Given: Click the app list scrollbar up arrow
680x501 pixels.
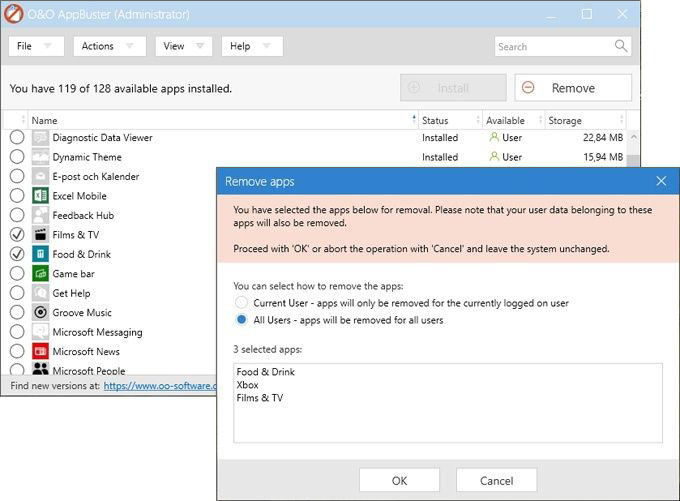Looking at the screenshot, I should pyautogui.click(x=633, y=137).
